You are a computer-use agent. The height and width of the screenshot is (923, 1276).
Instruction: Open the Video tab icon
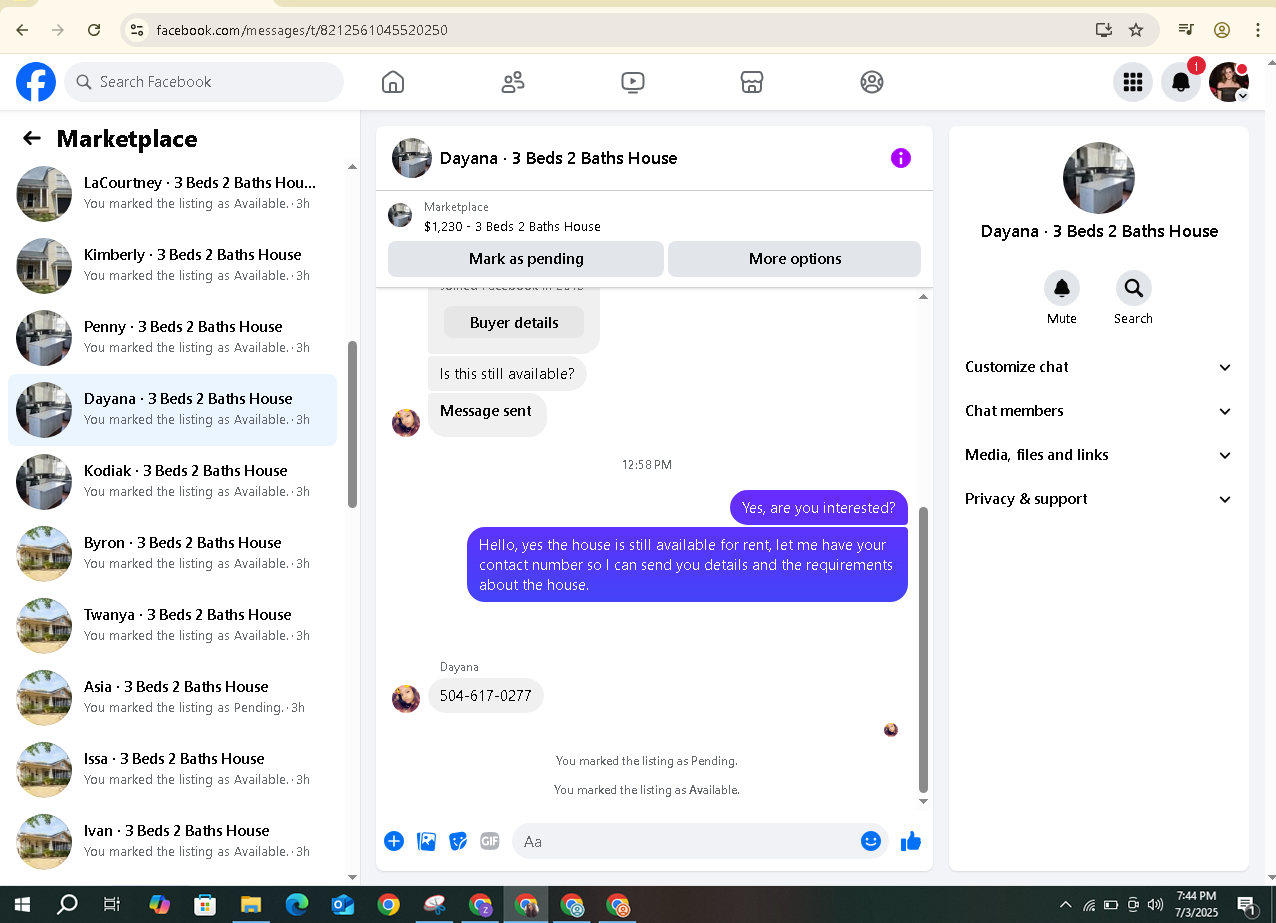tap(632, 82)
